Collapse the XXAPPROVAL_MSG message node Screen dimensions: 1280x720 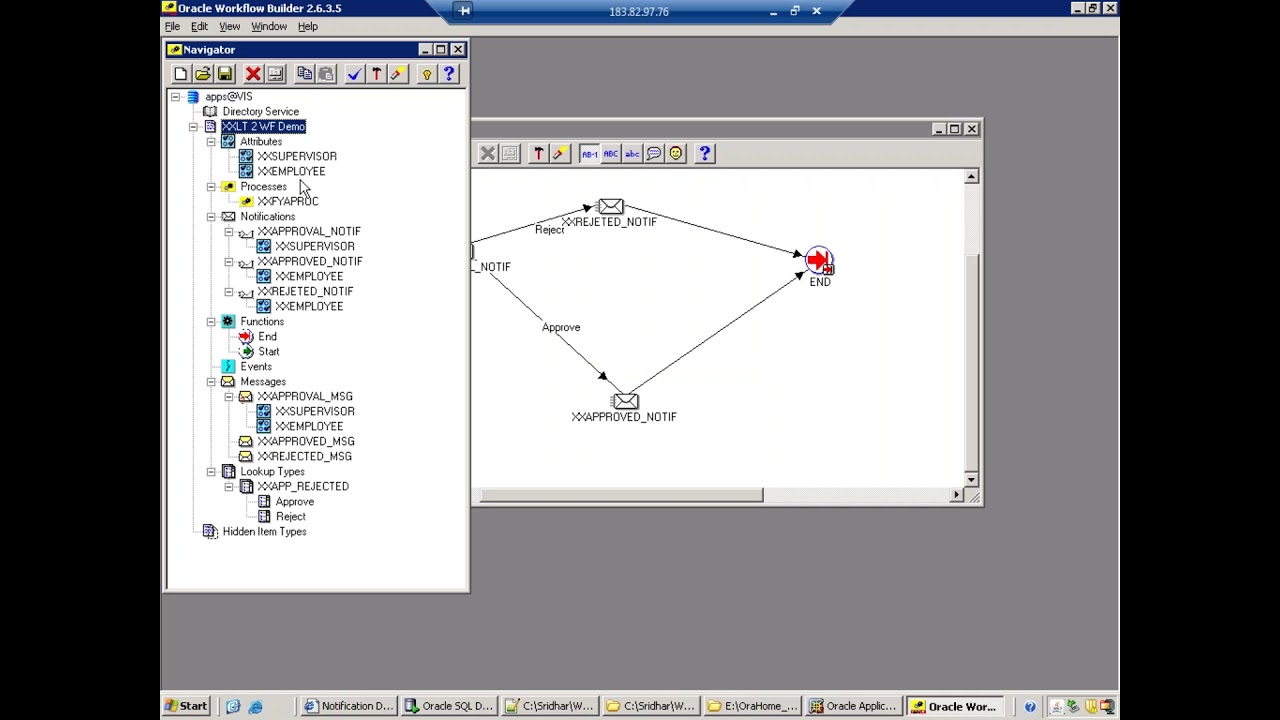tap(229, 397)
